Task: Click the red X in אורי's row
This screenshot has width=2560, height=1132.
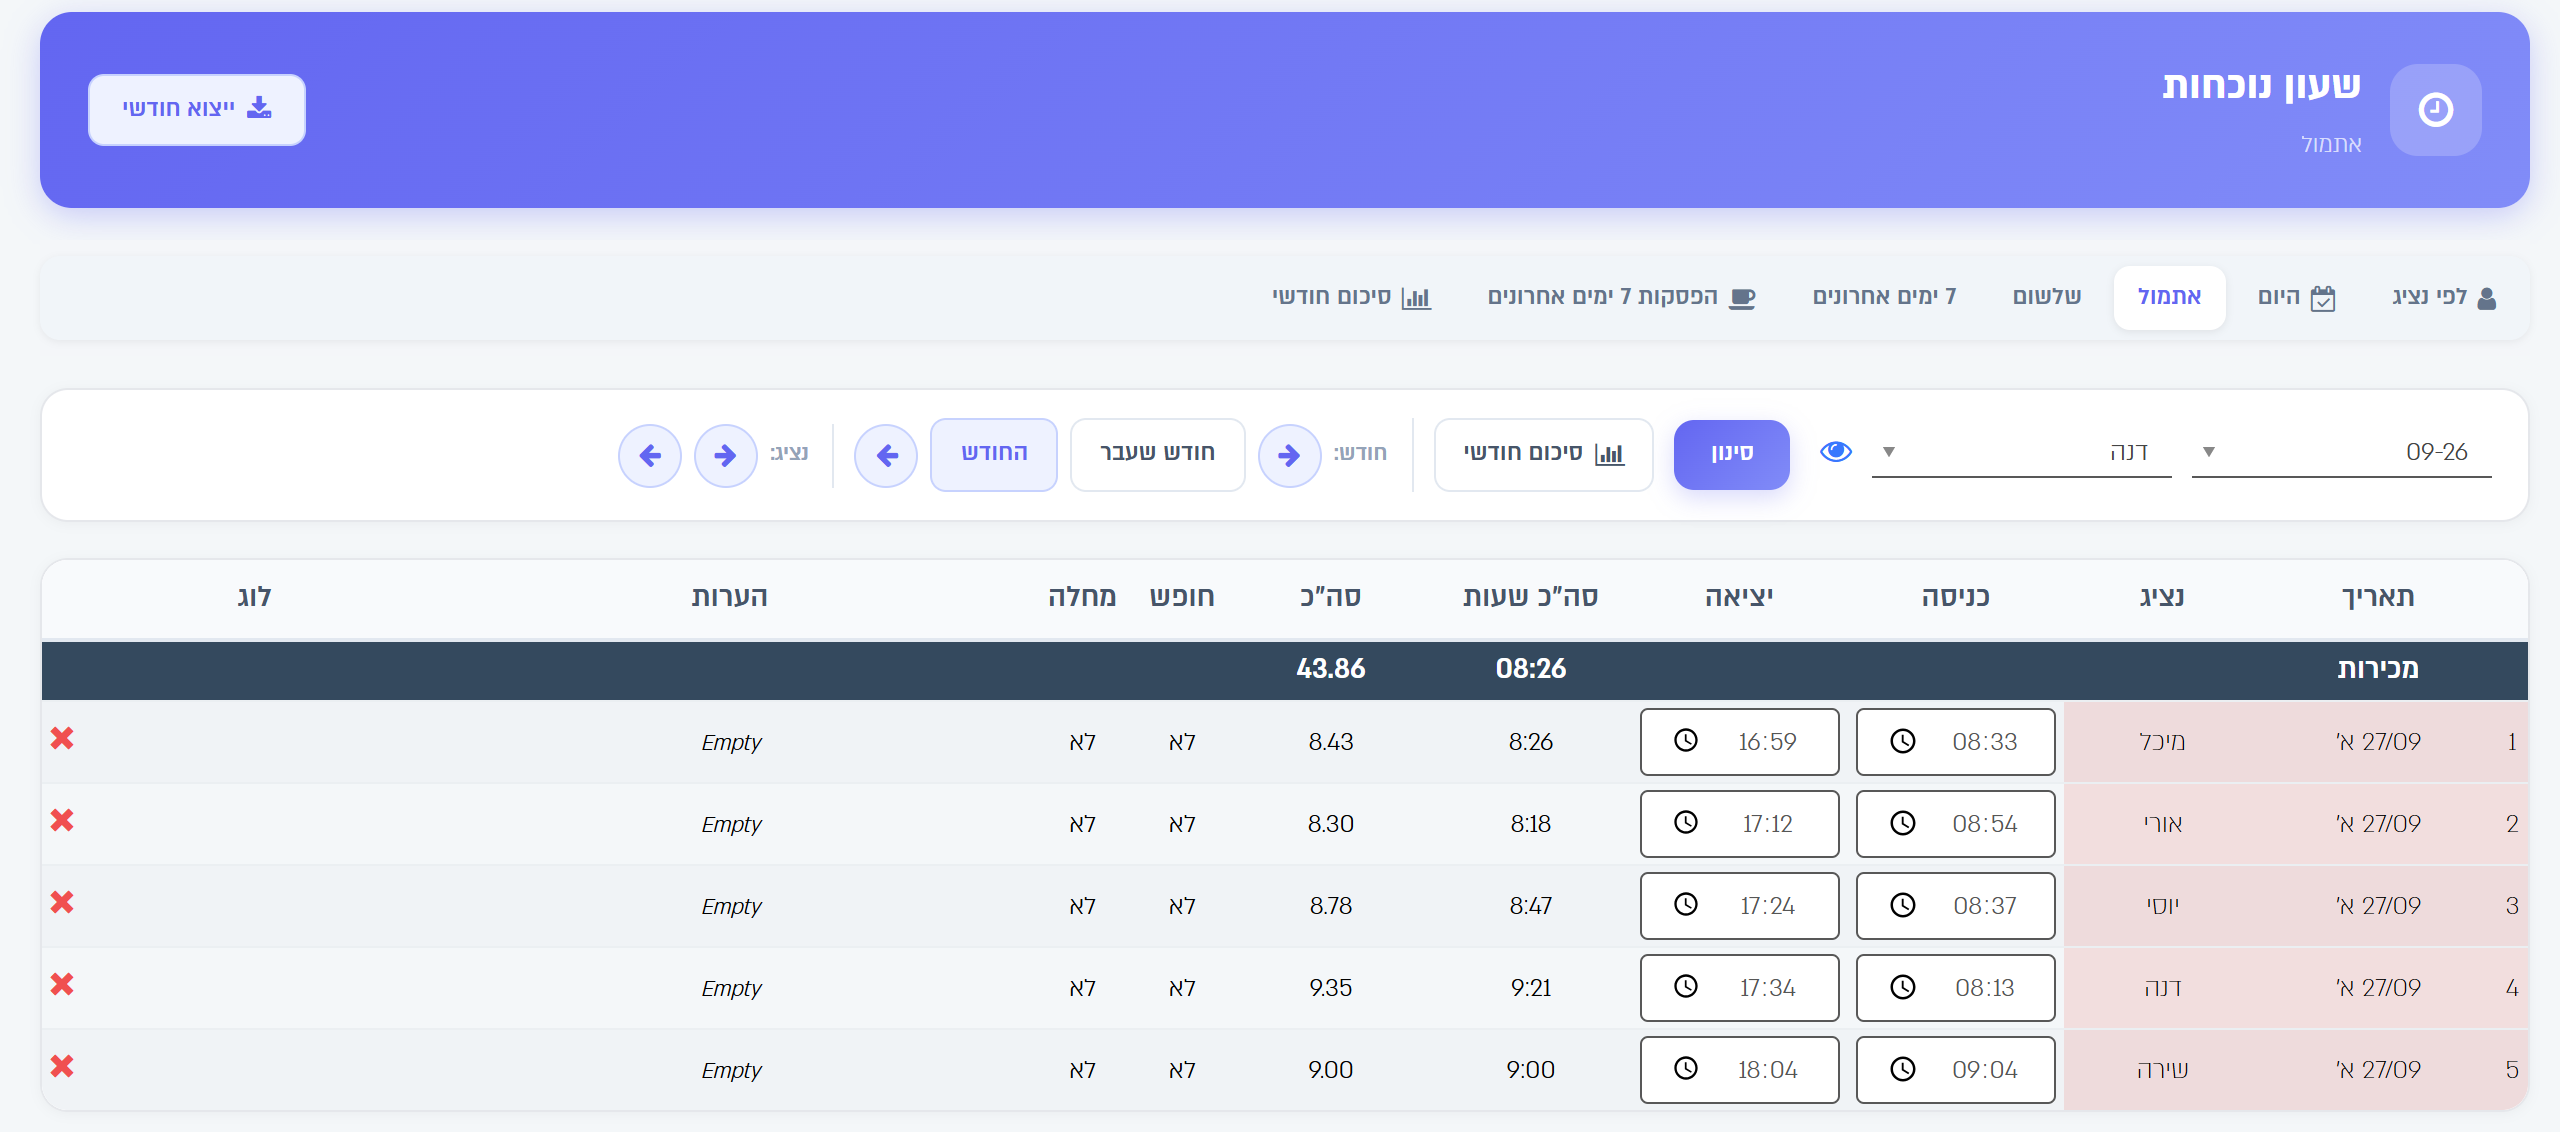Action: pyautogui.click(x=62, y=820)
